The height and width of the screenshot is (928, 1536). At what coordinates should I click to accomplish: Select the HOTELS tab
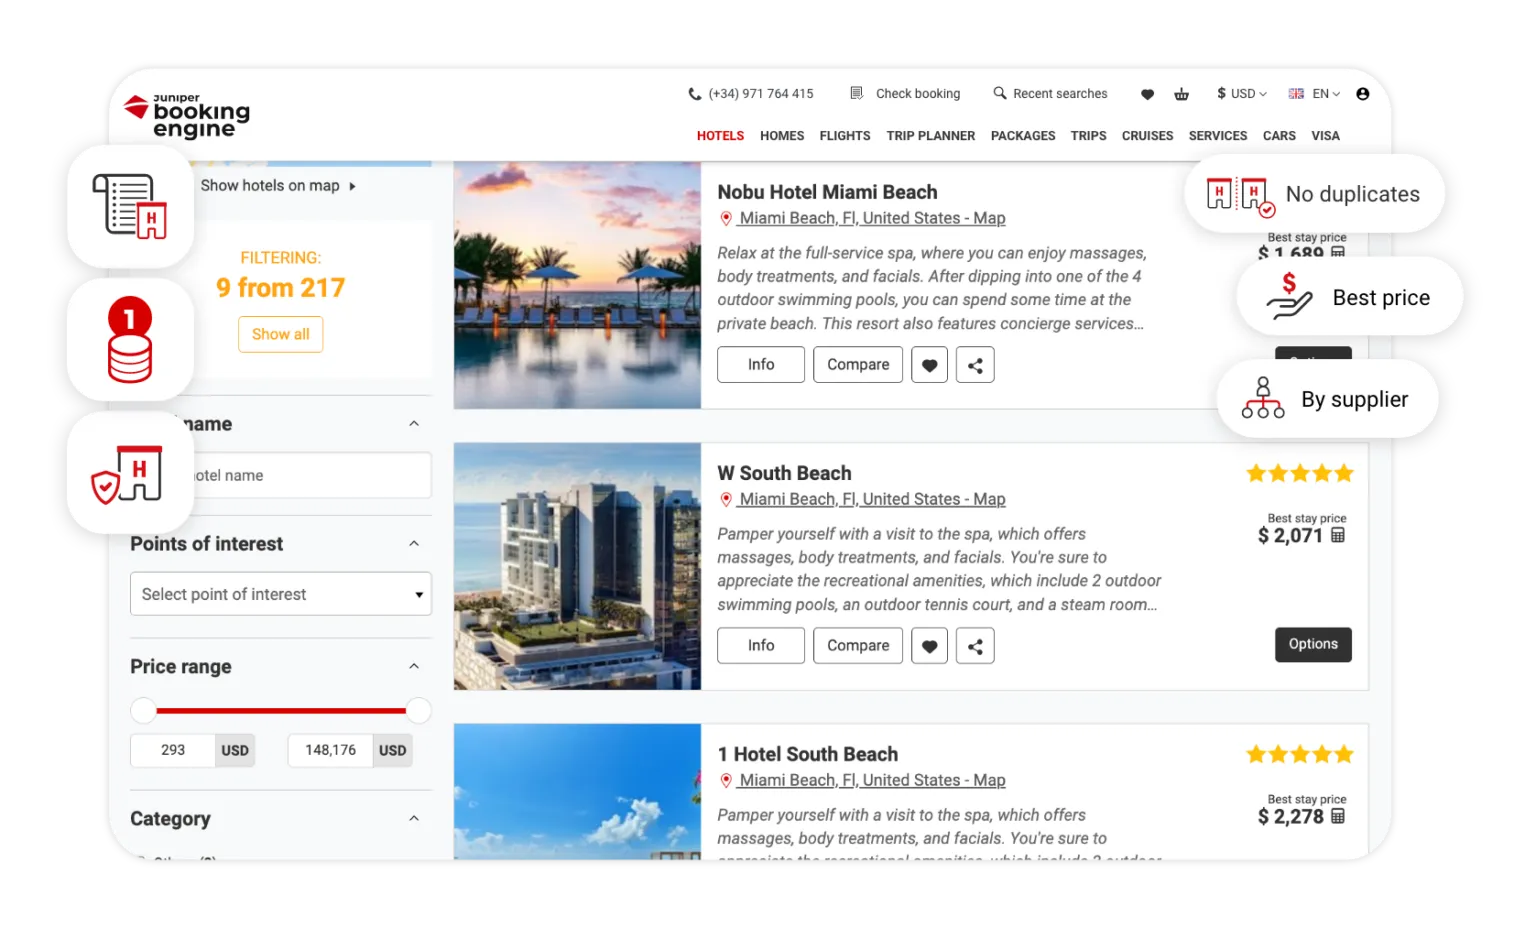coord(721,136)
